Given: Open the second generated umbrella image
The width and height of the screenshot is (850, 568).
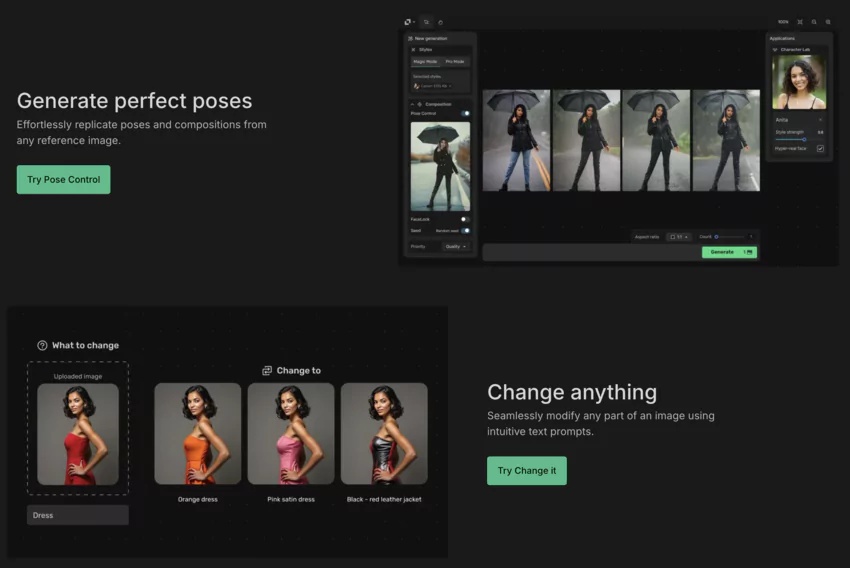Looking at the screenshot, I should (587, 140).
